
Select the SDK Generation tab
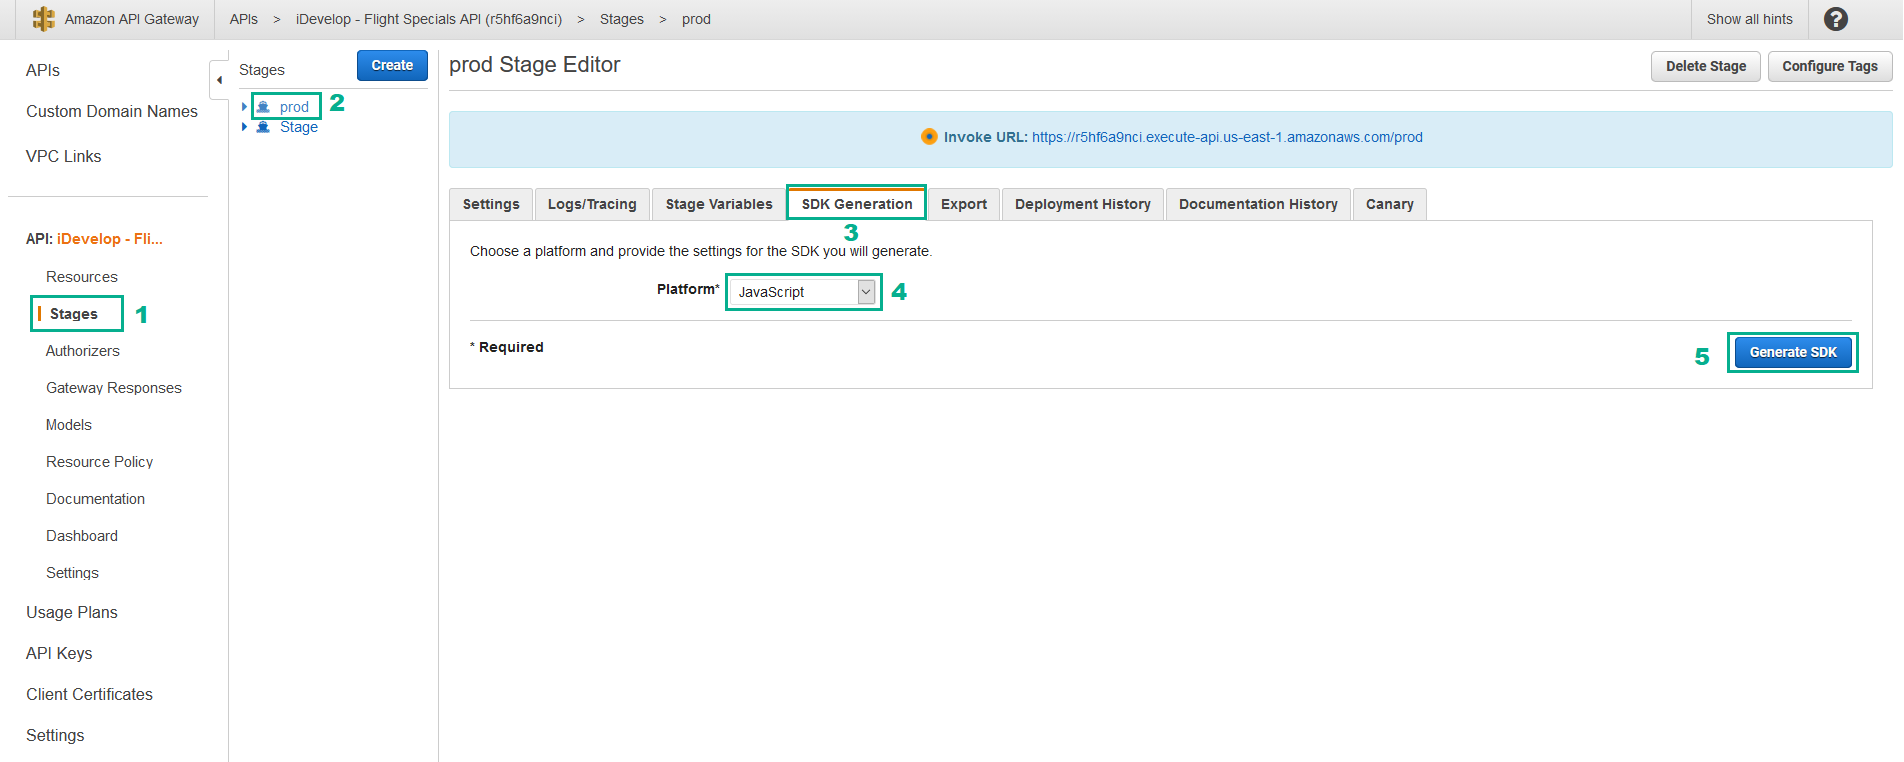[x=857, y=204]
